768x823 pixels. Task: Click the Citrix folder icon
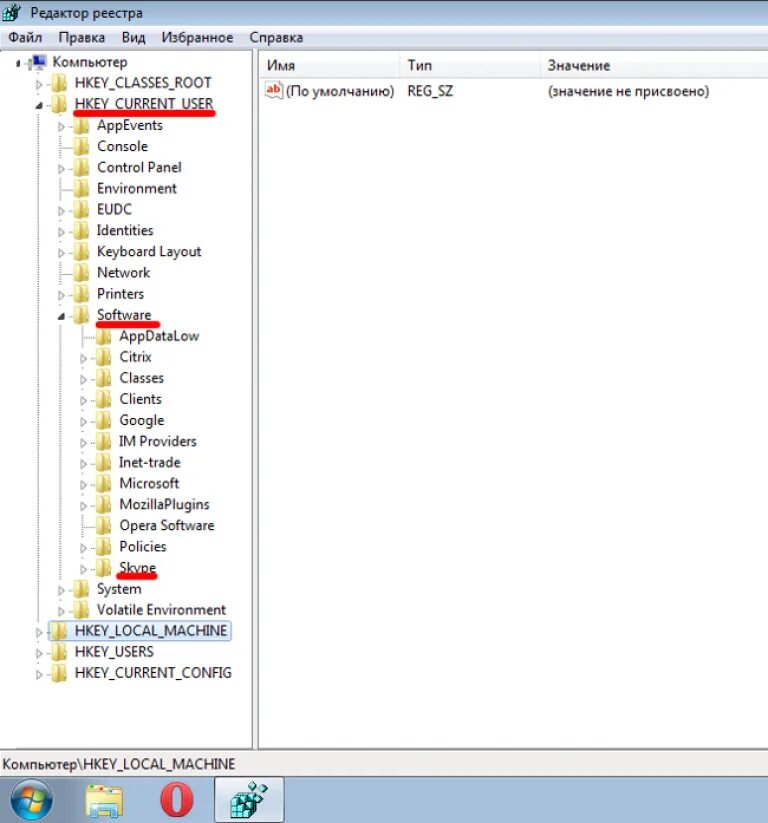(x=103, y=357)
